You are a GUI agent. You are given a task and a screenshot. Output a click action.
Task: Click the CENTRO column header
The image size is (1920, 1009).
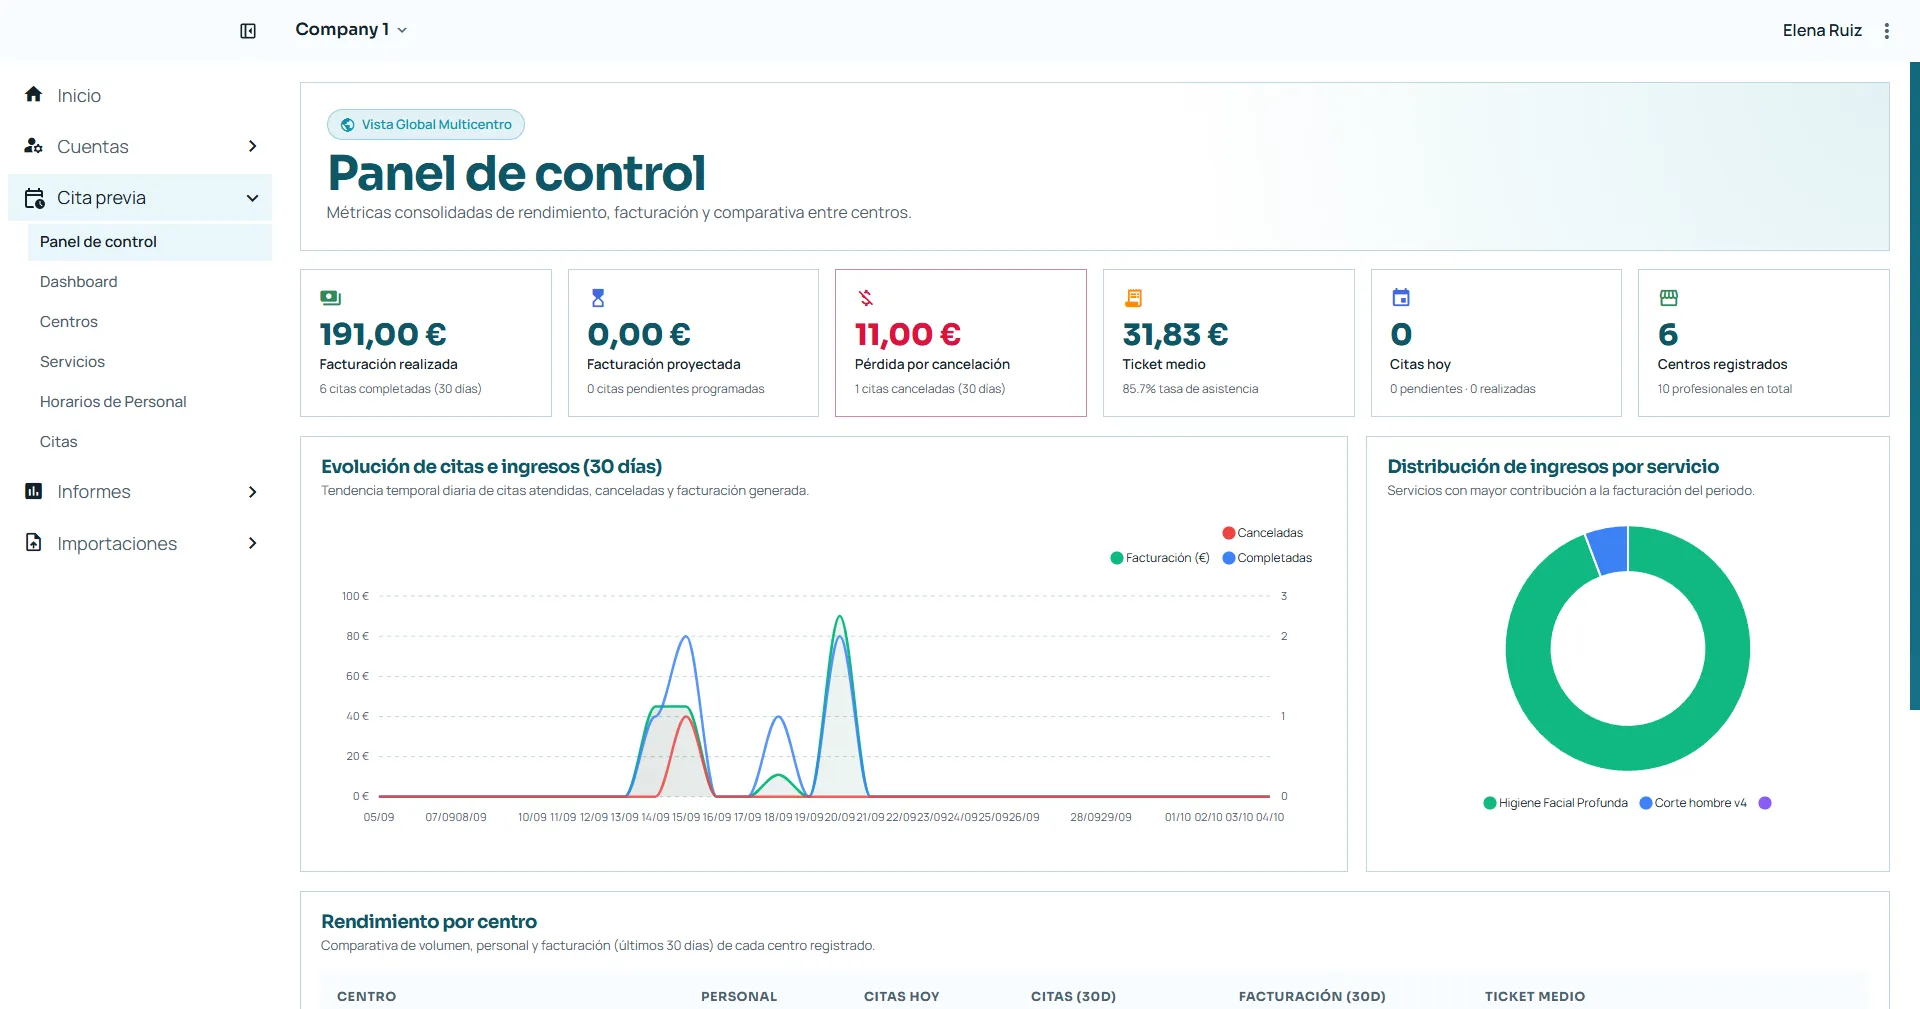(366, 996)
